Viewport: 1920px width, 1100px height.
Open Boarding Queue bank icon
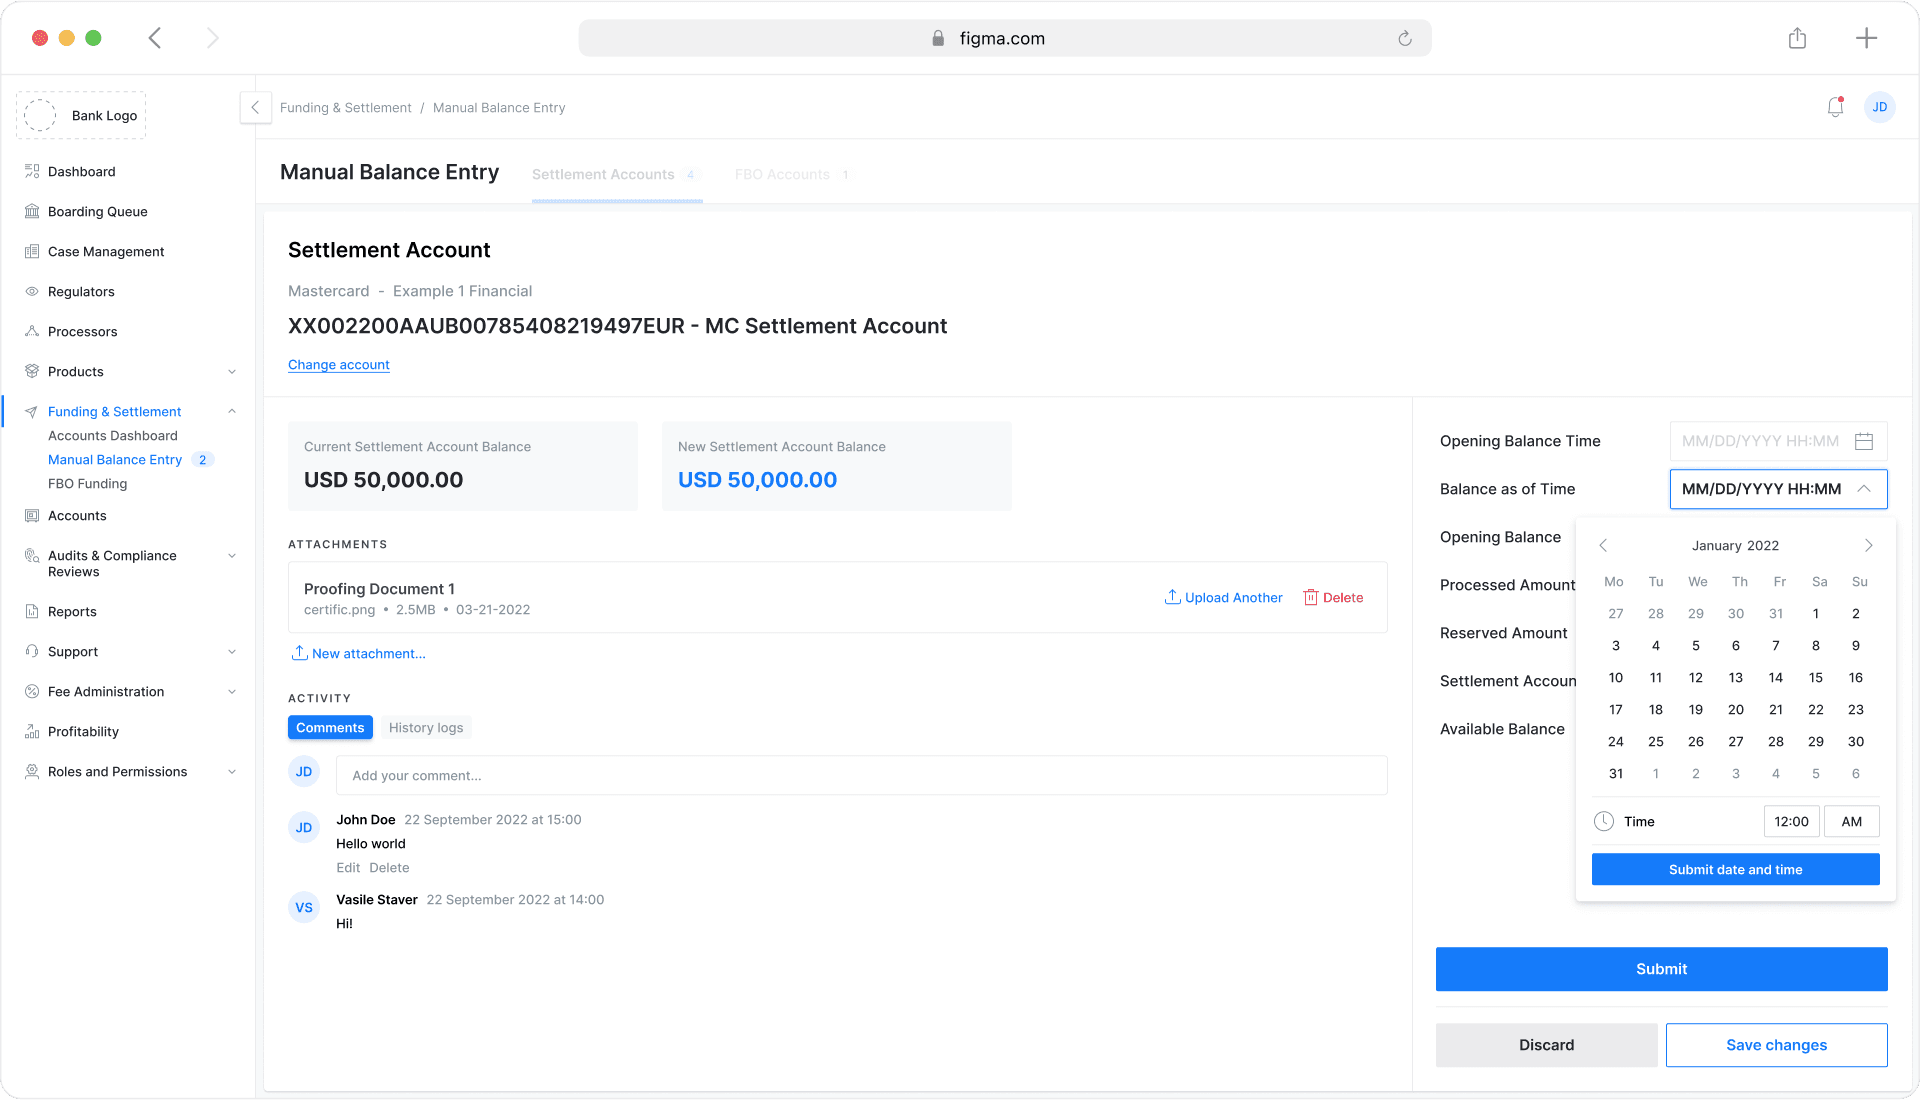click(32, 211)
